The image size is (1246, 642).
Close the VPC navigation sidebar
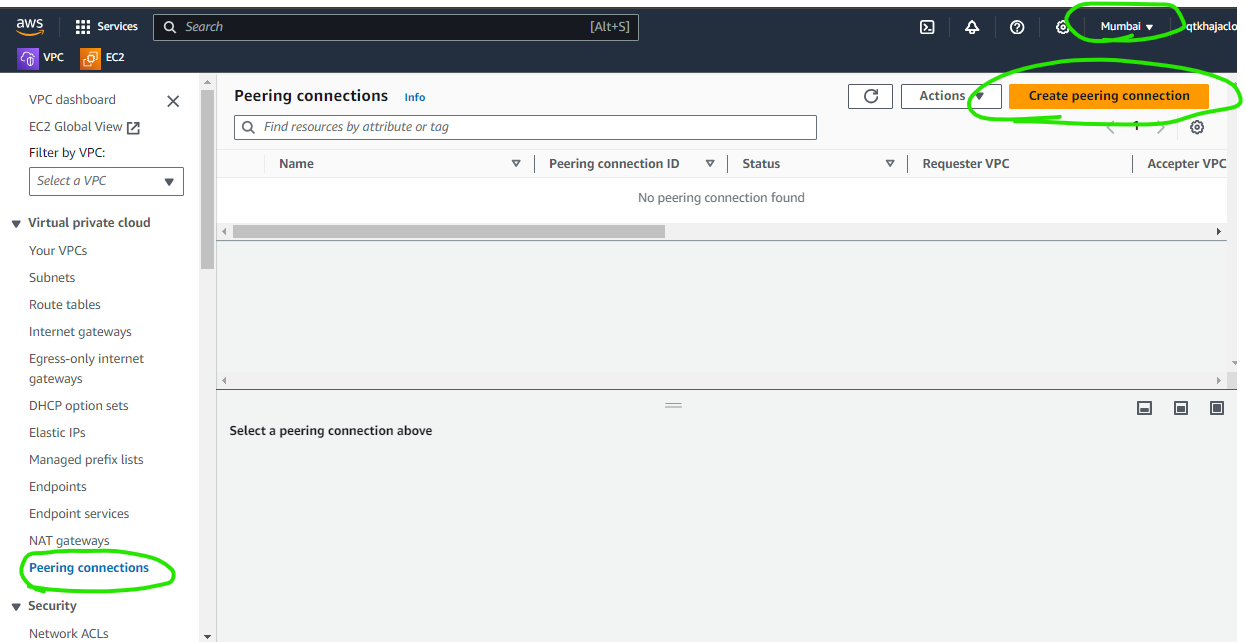(173, 101)
